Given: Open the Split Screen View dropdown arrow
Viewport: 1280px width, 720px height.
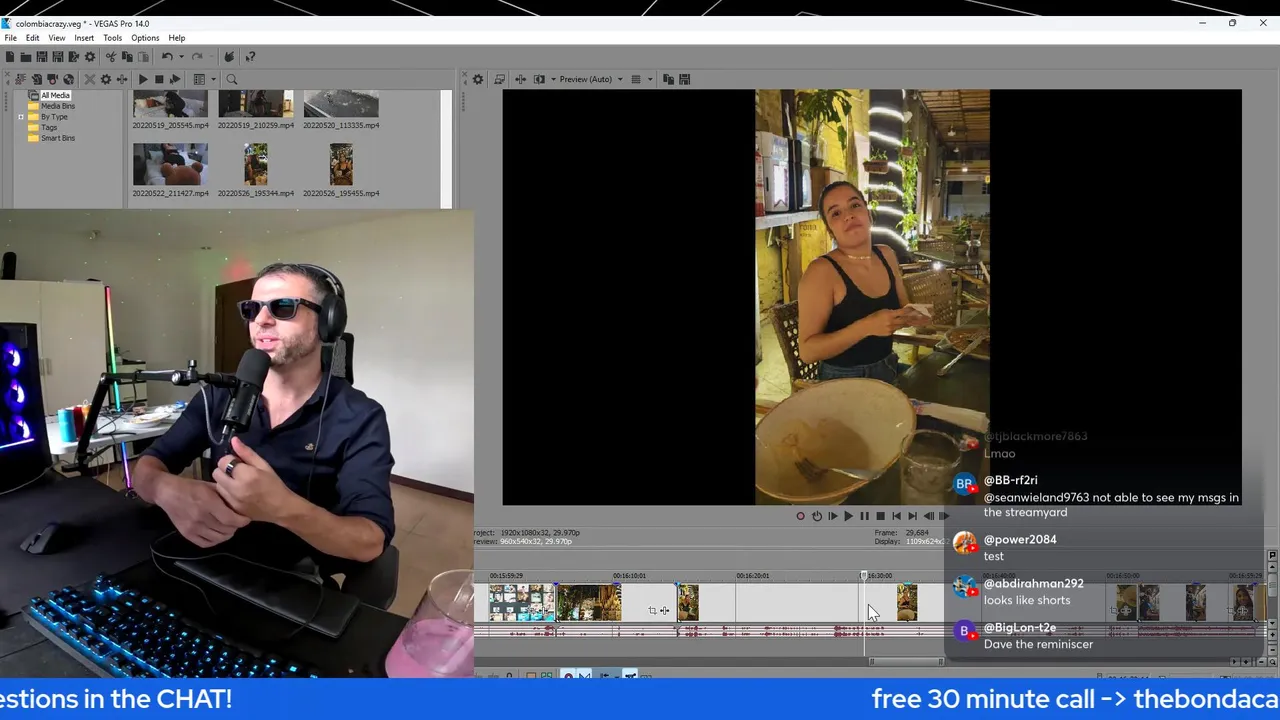Looking at the screenshot, I should pyautogui.click(x=553, y=79).
